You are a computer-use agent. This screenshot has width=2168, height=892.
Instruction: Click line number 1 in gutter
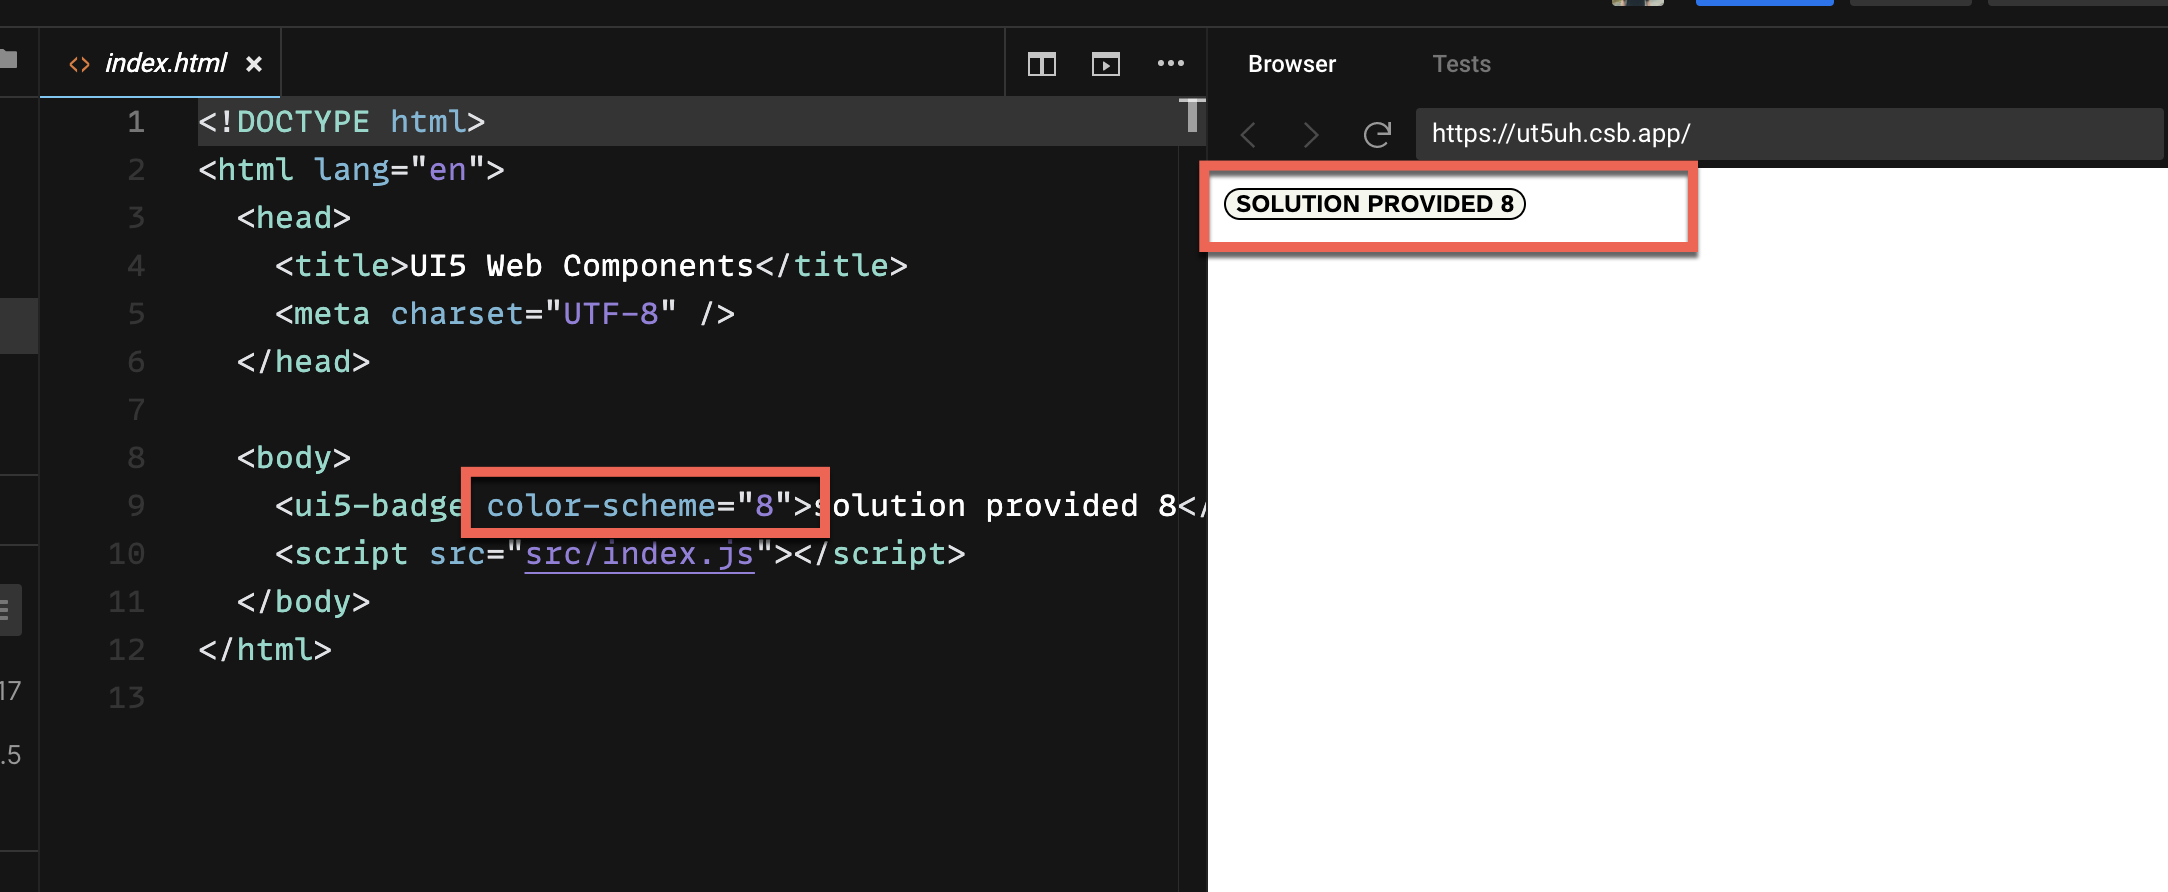click(x=136, y=122)
